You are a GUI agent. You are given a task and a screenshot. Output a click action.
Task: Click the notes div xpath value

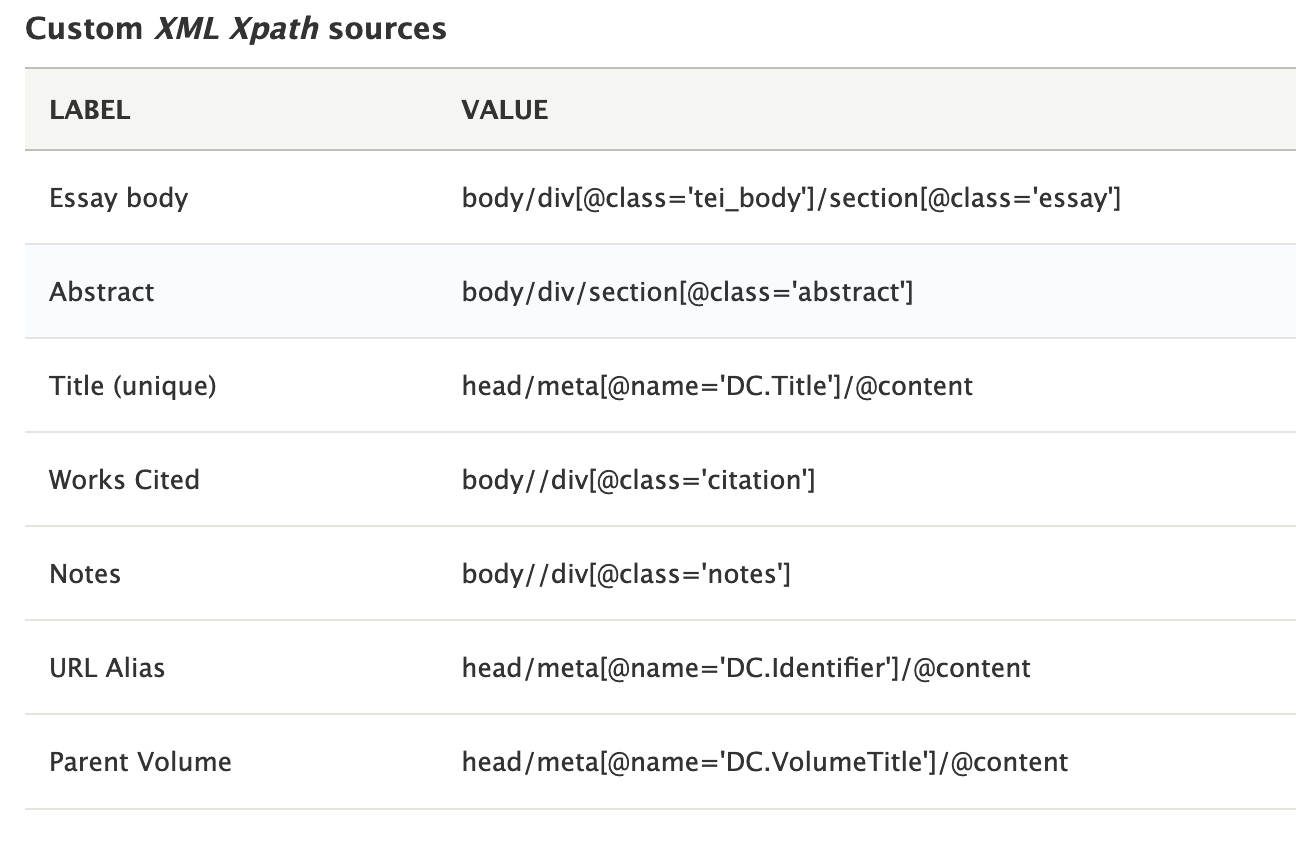coord(626,575)
